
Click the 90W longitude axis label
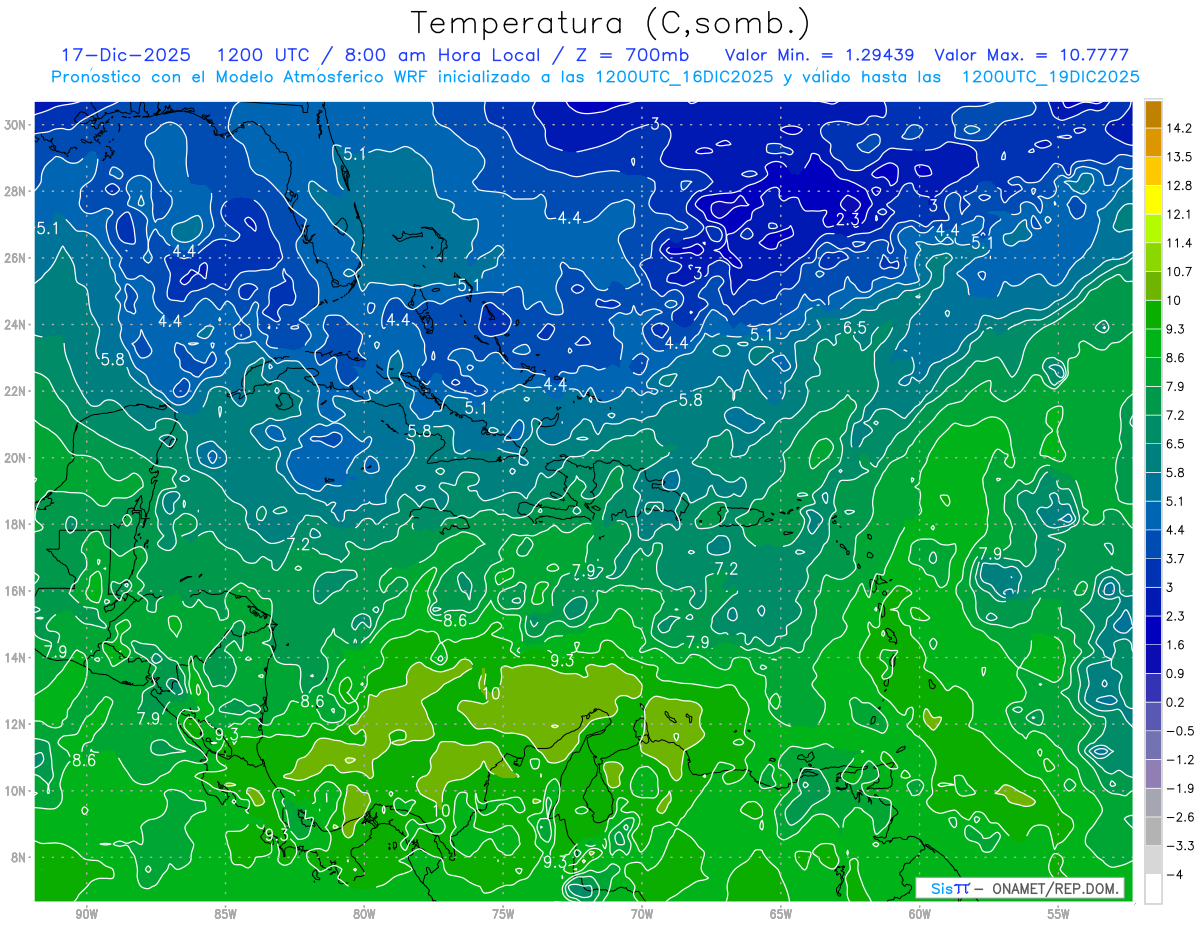click(x=86, y=914)
